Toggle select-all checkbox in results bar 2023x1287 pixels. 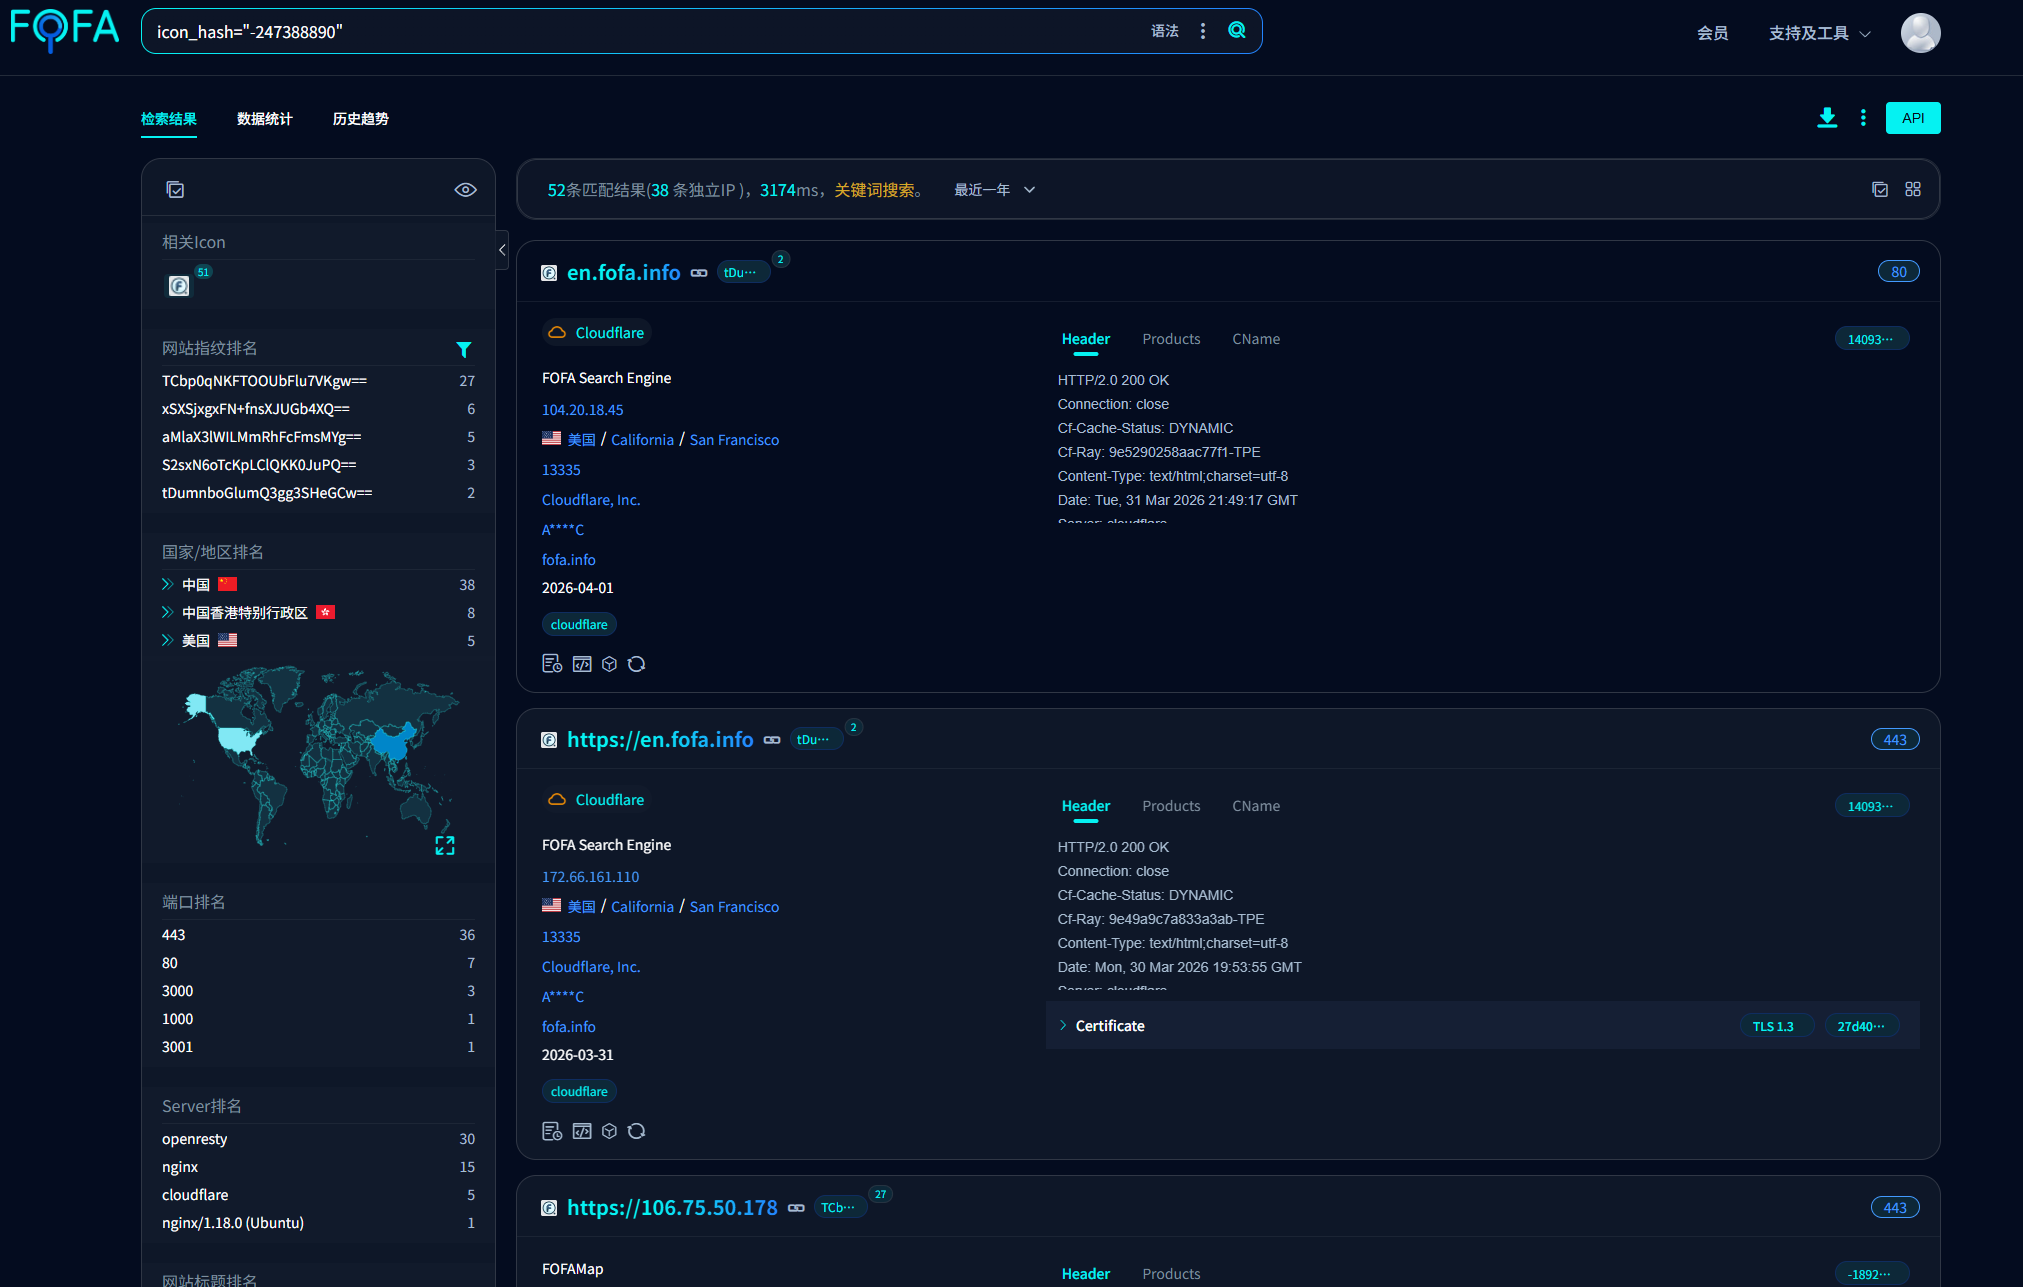[x=1880, y=189]
